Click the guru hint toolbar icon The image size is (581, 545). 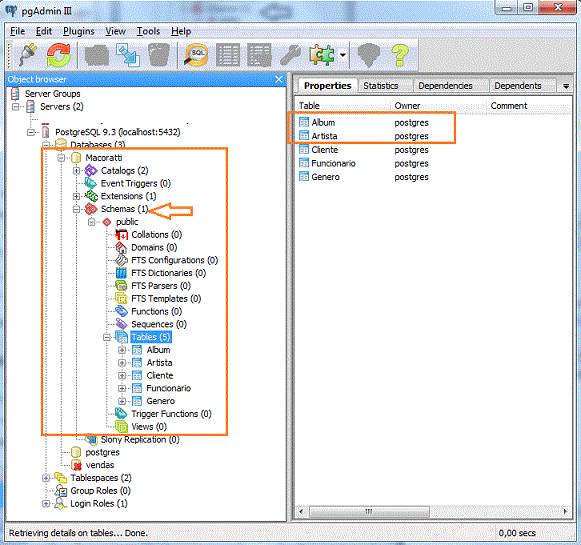(x=369, y=55)
